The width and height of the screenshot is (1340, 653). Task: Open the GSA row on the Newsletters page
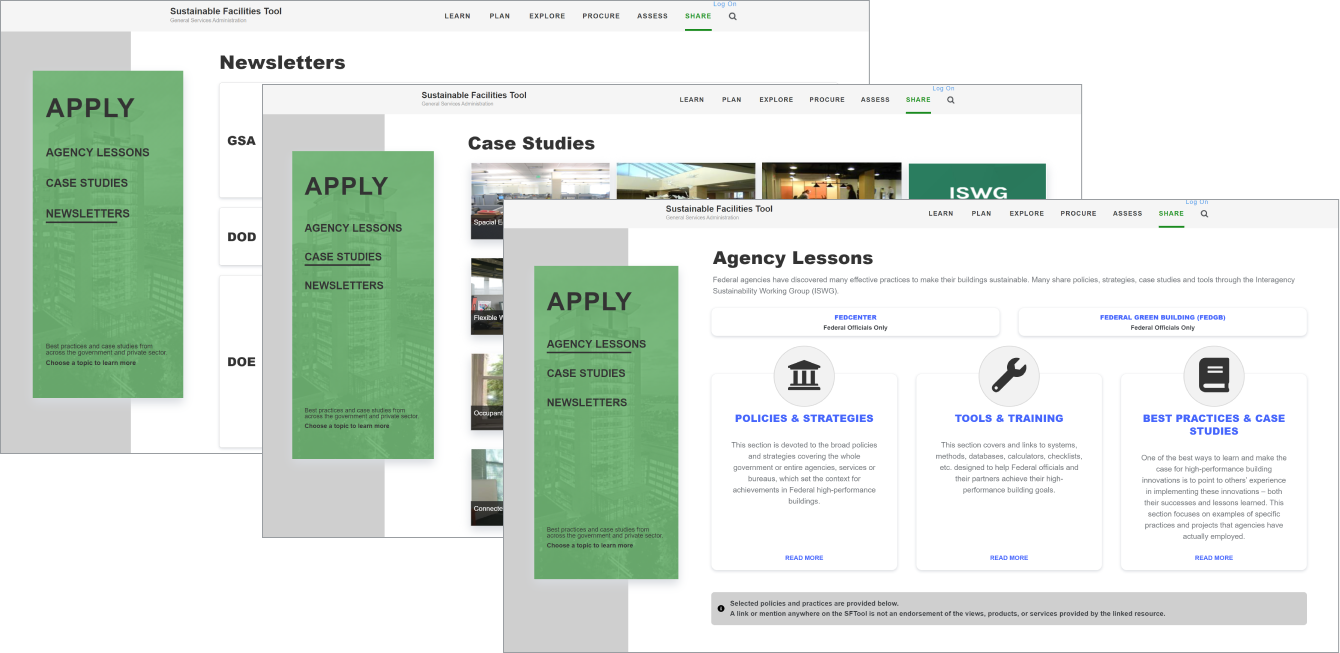point(241,141)
